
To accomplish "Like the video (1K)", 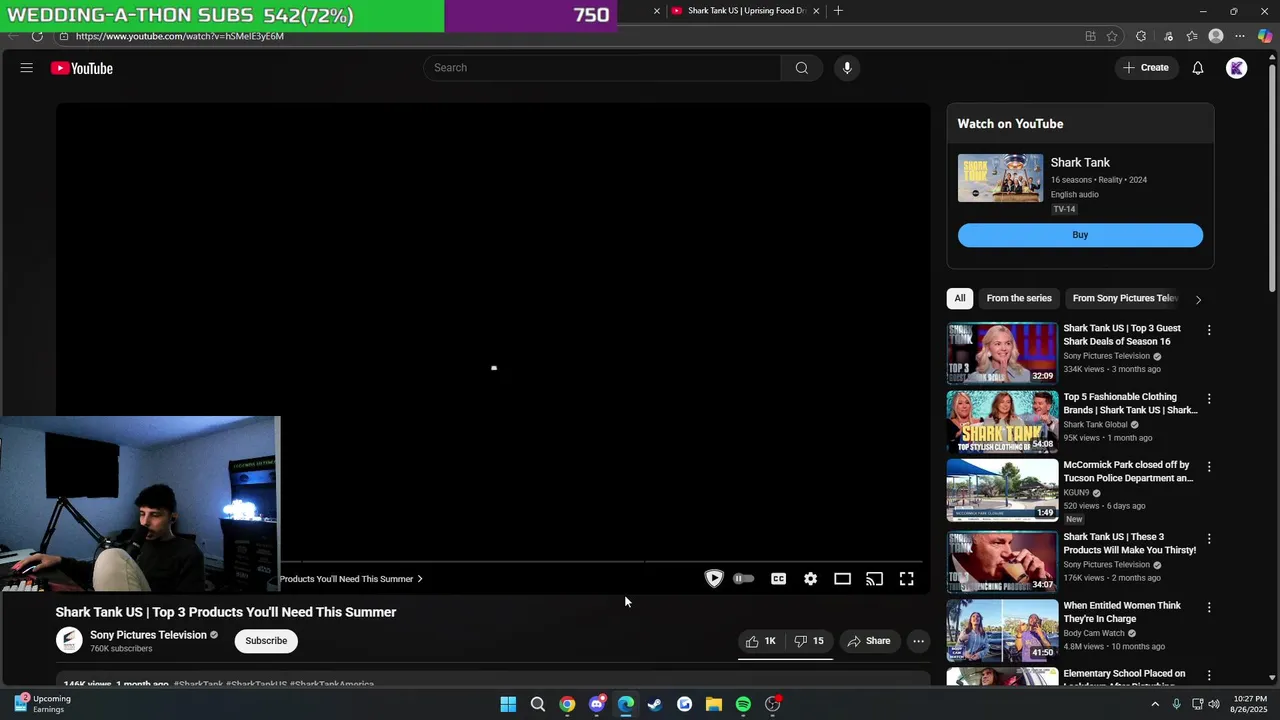I will 761,641.
